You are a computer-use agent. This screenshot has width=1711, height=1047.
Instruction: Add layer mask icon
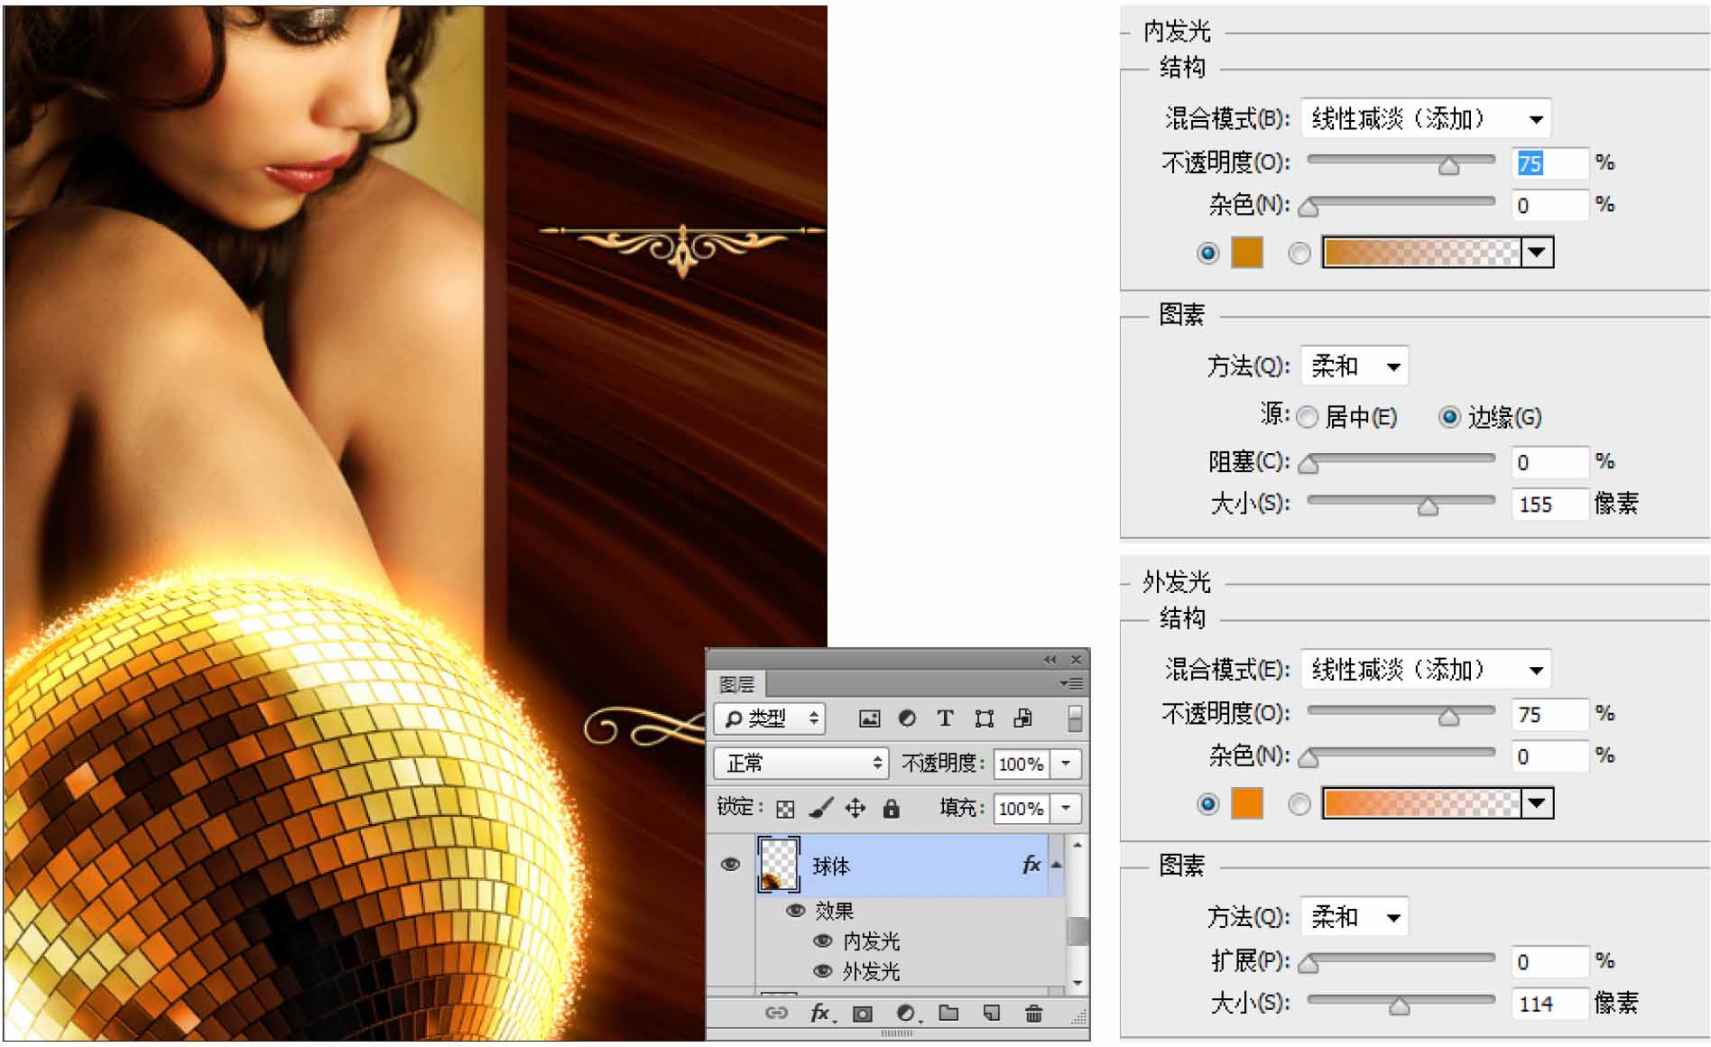click(862, 1013)
